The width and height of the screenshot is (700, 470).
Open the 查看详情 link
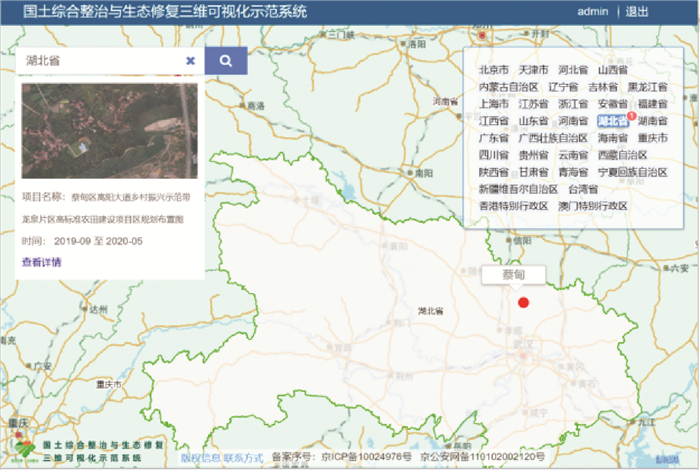click(42, 262)
